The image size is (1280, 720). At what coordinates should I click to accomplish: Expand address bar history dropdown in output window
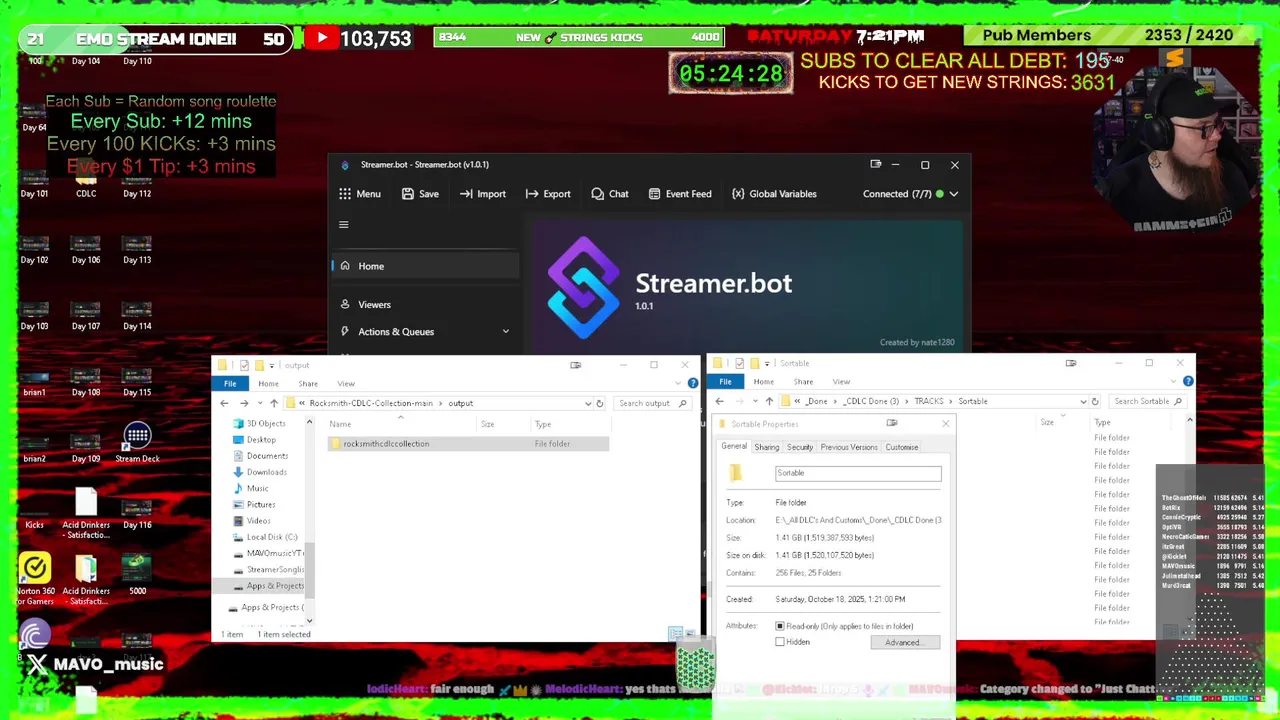point(588,403)
